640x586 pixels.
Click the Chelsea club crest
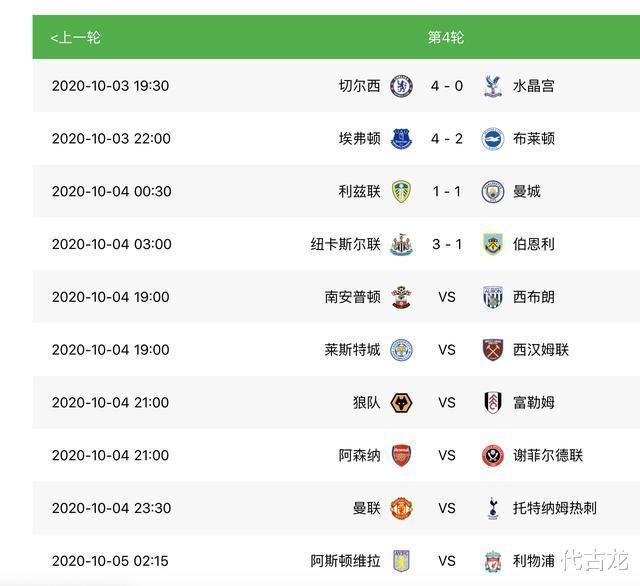[x=401, y=86]
